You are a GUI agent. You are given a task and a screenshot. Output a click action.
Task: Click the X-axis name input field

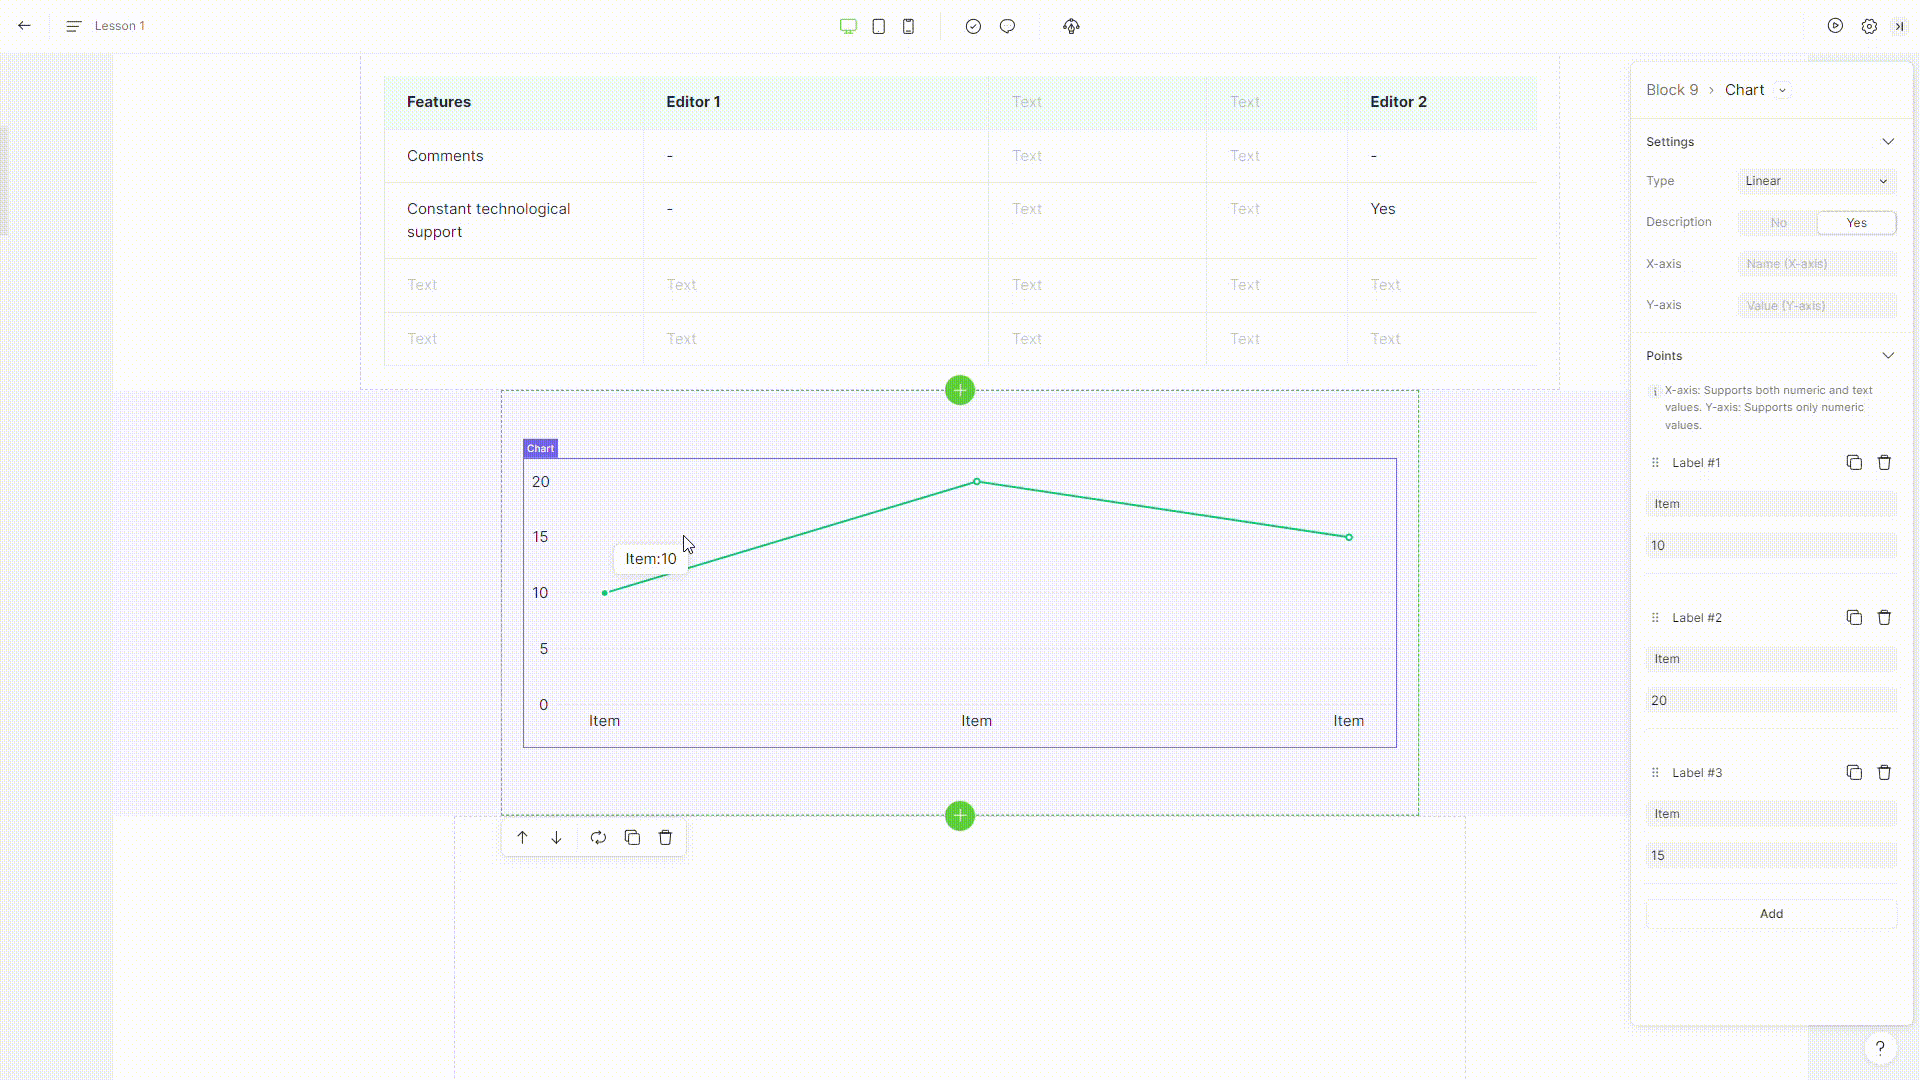(1816, 264)
